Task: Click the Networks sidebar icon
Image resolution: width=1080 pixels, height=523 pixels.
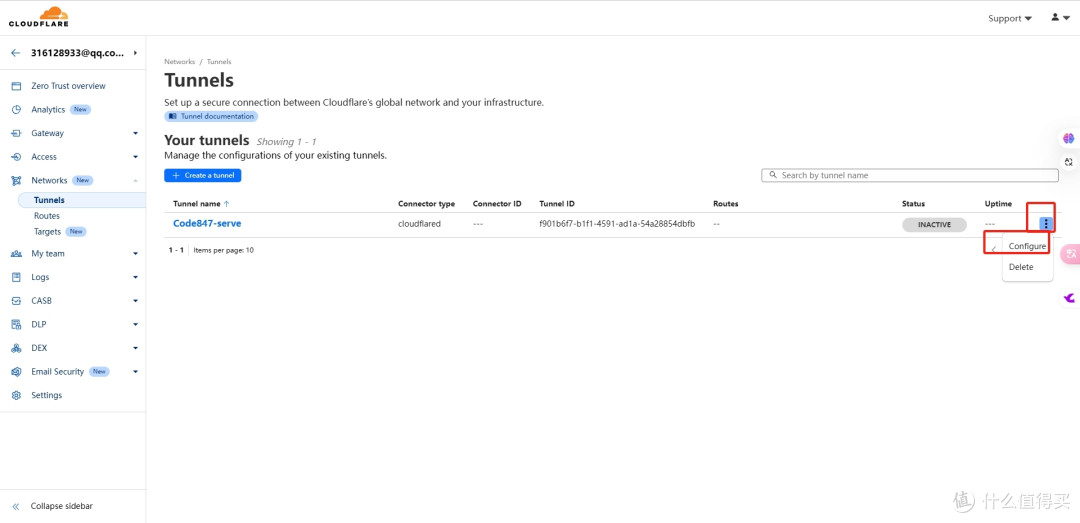Action: click(x=17, y=181)
